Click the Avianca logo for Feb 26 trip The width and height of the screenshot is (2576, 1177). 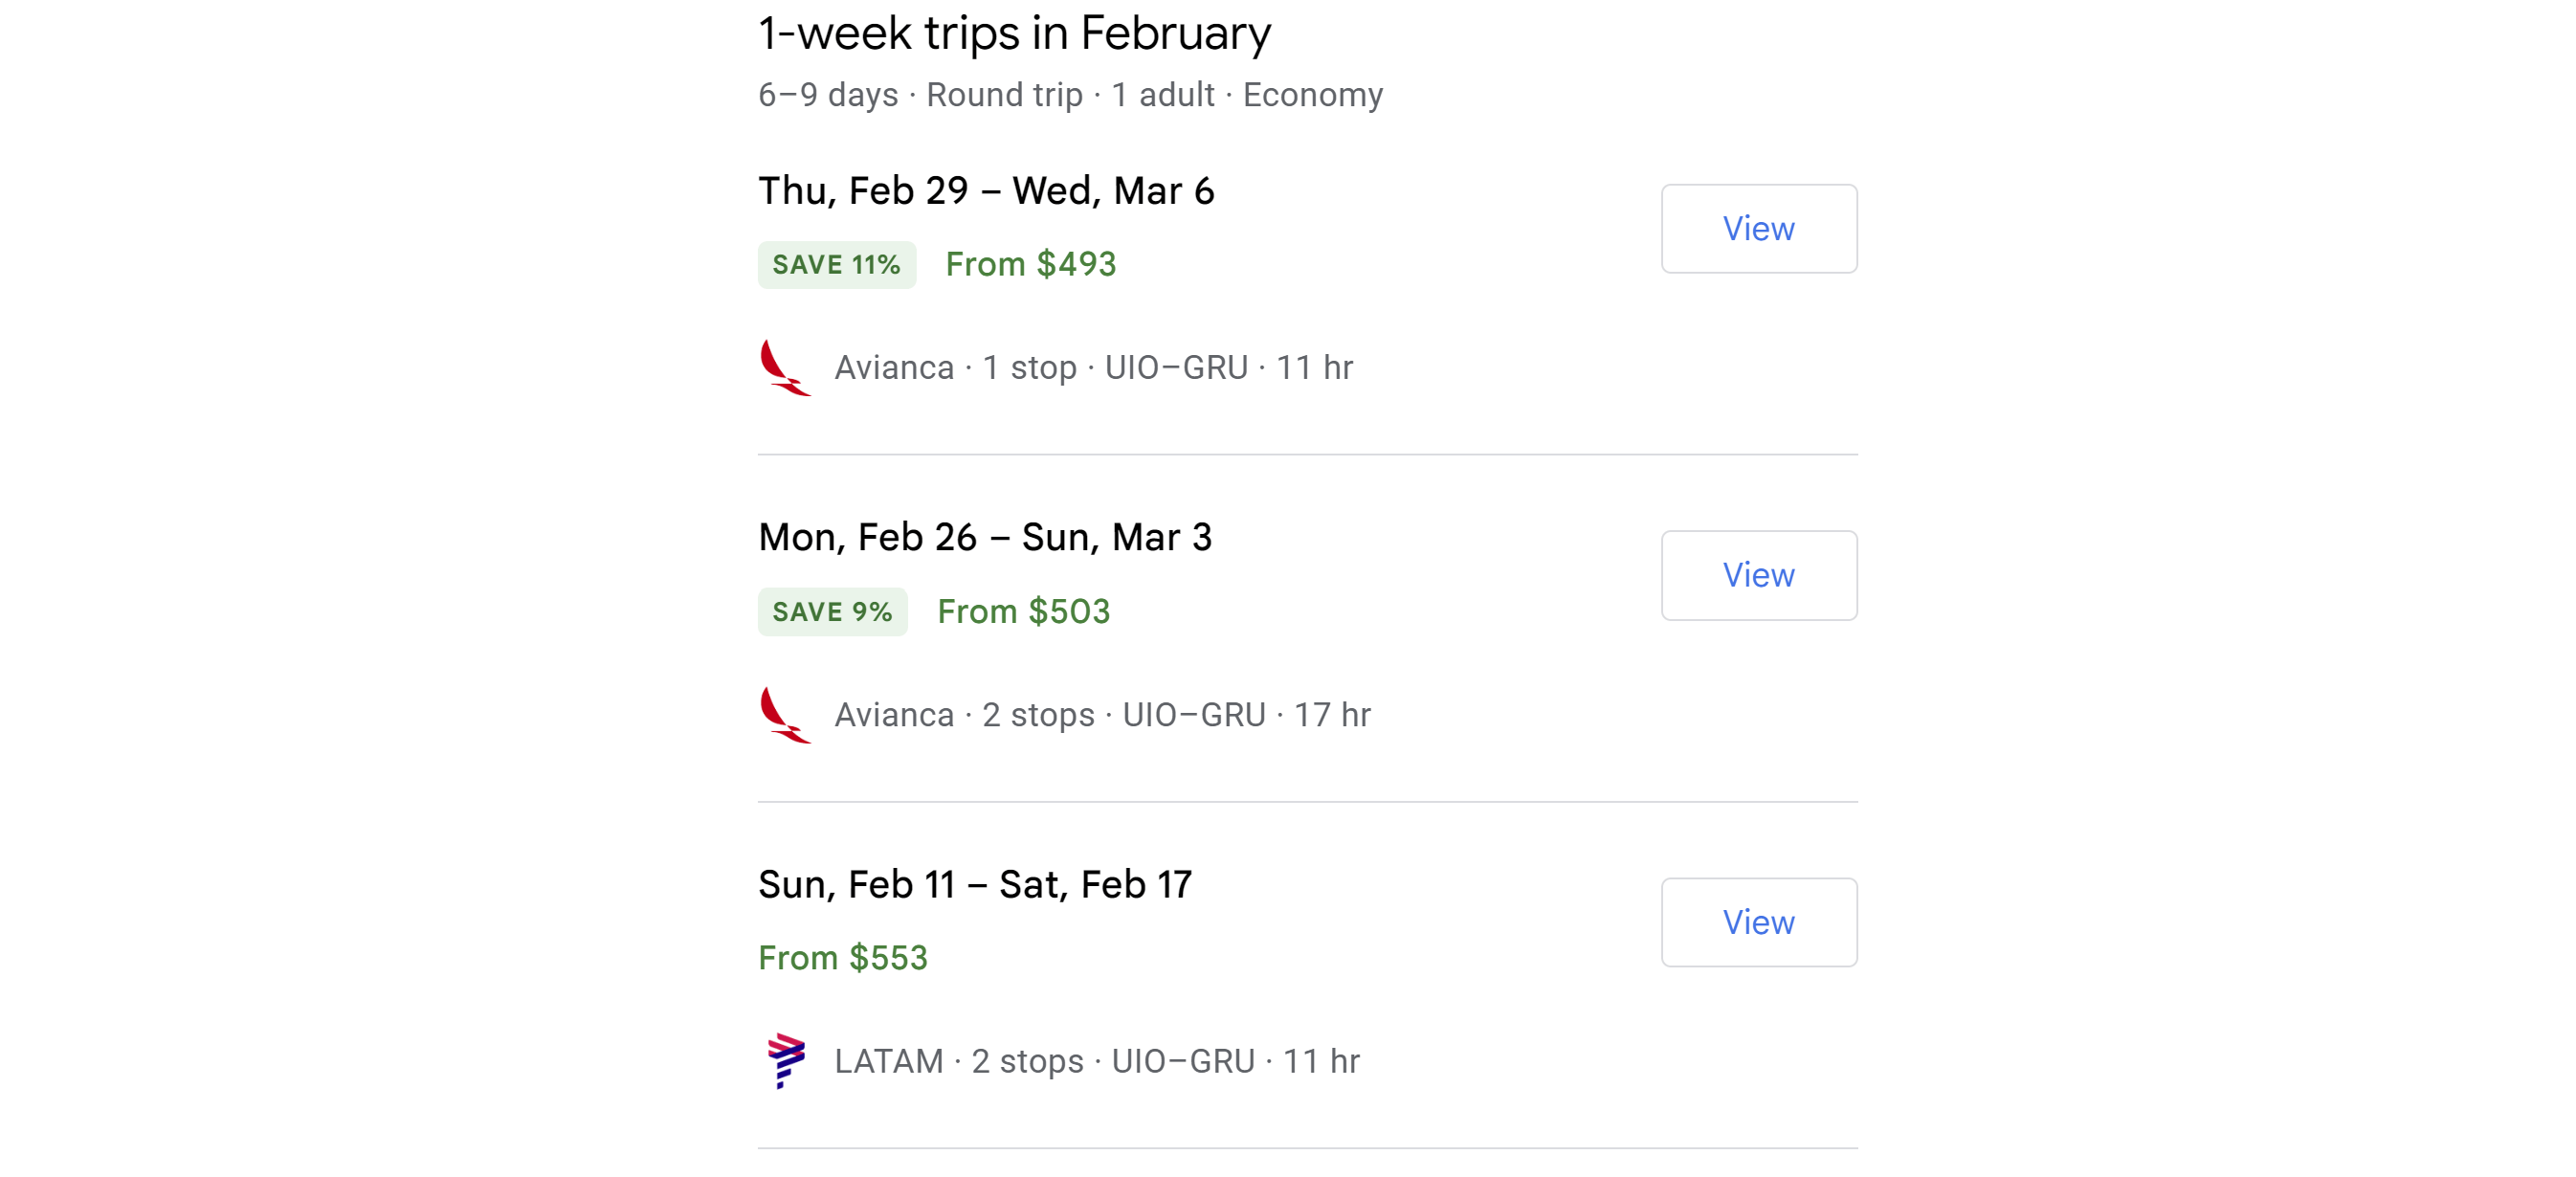tap(785, 715)
